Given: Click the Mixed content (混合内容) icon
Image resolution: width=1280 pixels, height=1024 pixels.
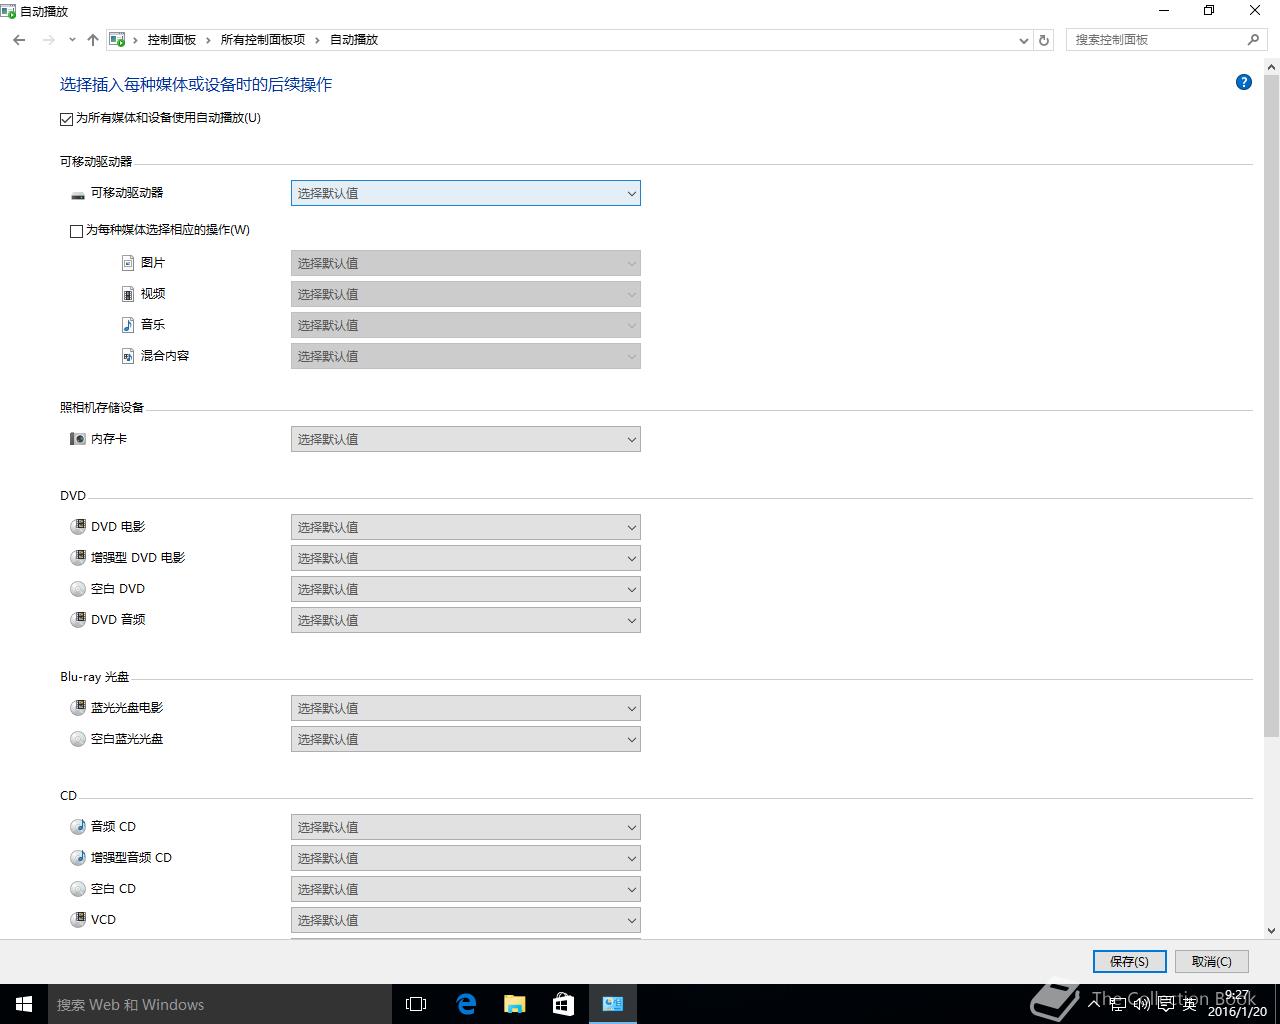Looking at the screenshot, I should pyautogui.click(x=128, y=356).
